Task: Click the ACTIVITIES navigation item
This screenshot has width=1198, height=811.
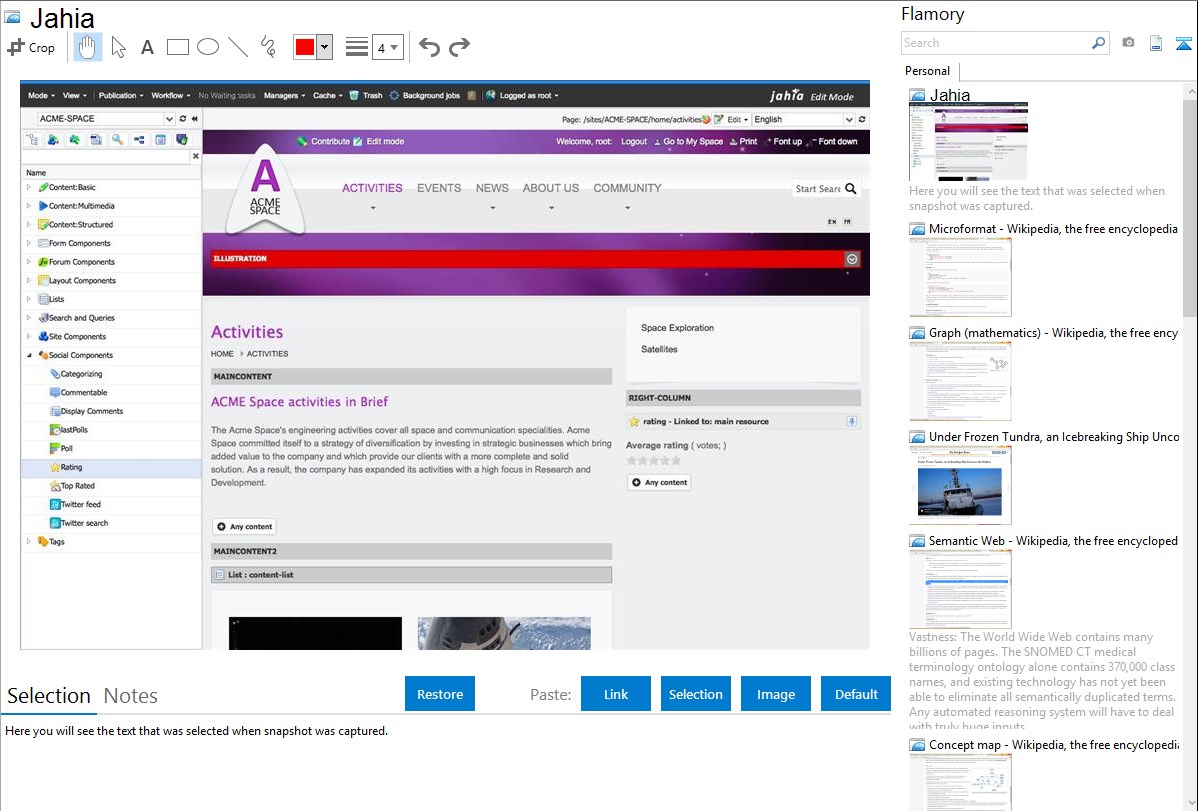Action: click(372, 188)
